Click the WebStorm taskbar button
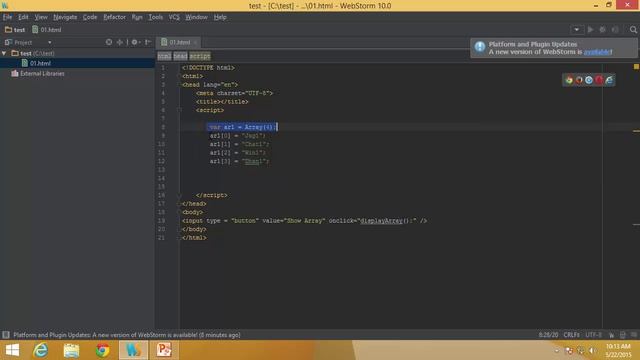 coord(133,350)
